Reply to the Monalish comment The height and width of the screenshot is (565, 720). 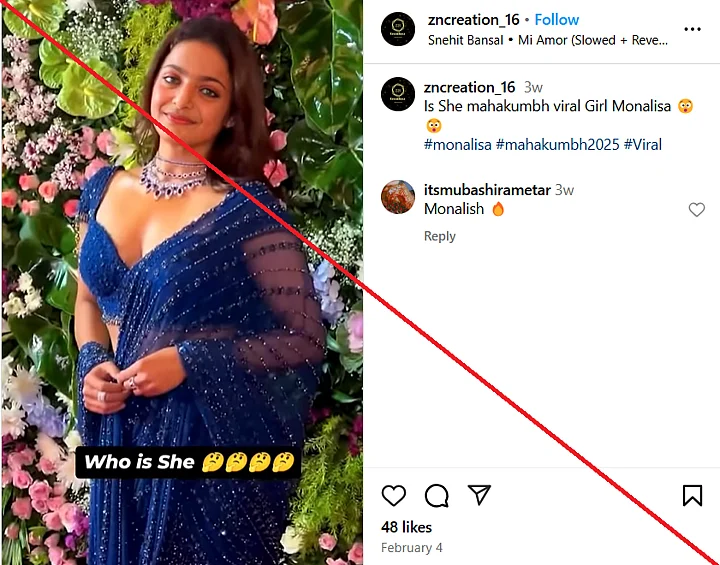pyautogui.click(x=440, y=236)
